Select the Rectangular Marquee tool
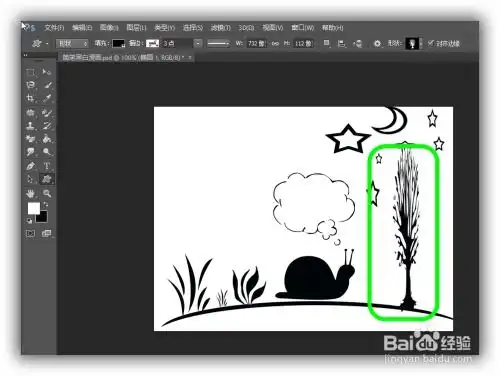The height and width of the screenshot is (376, 500). (x=30, y=72)
